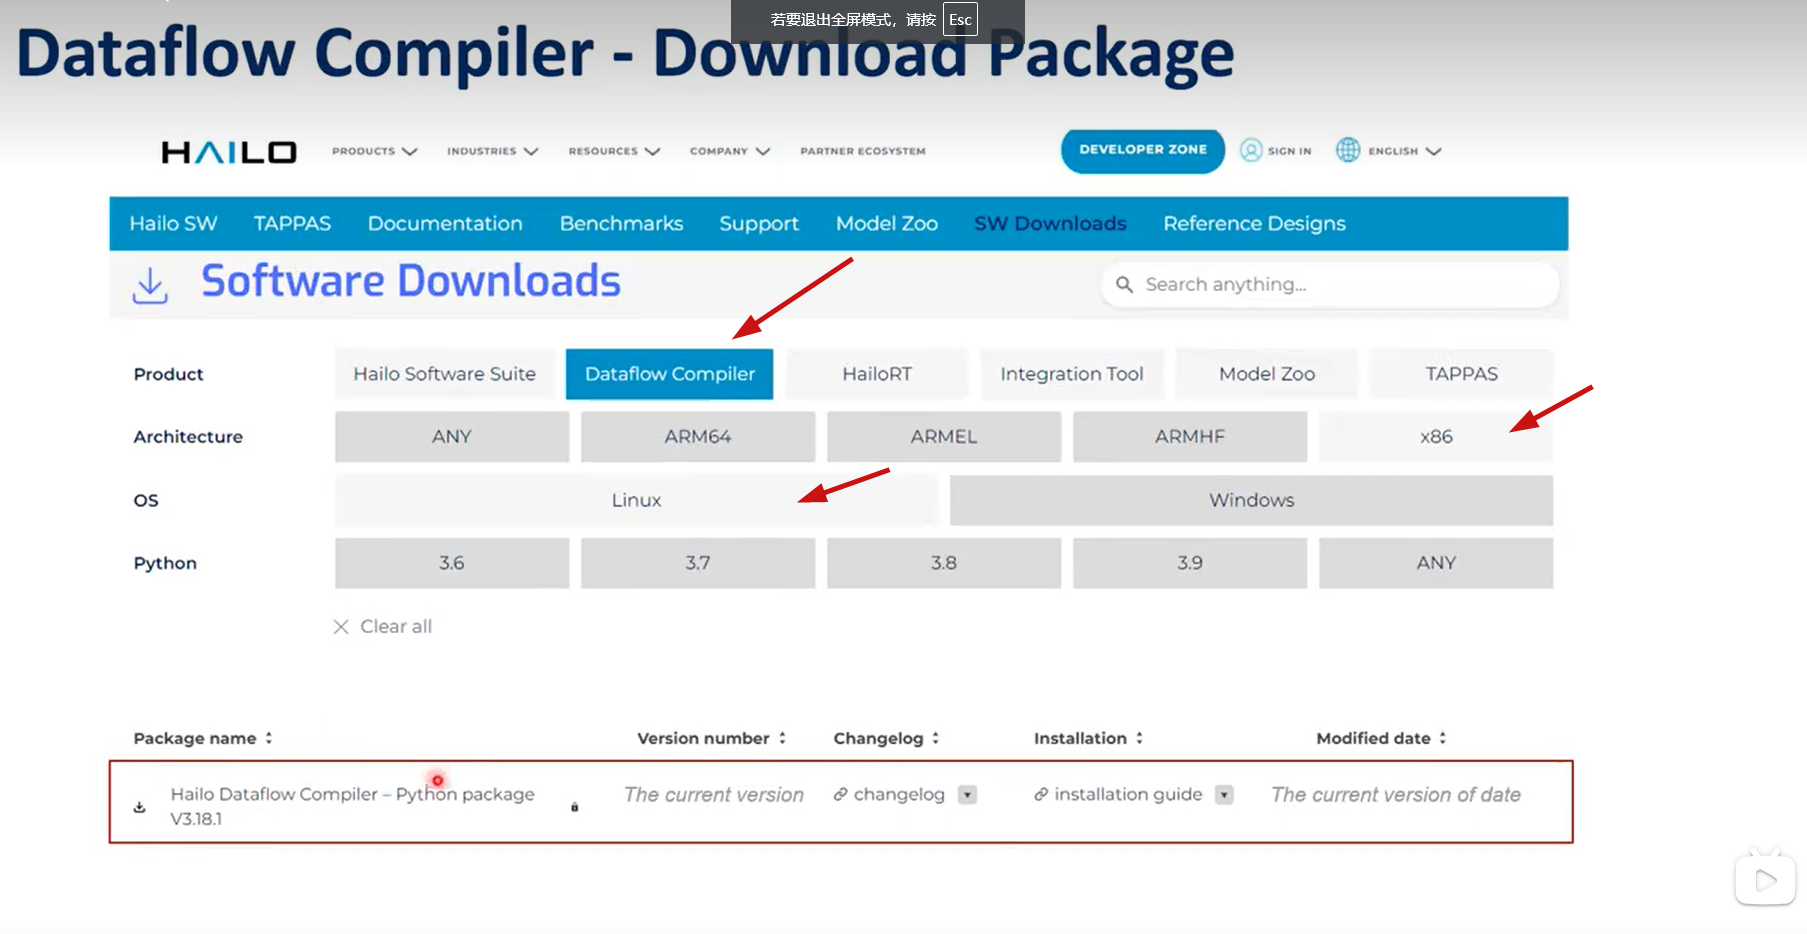Select Linux OS filter
This screenshot has width=1807, height=934.
pos(636,500)
